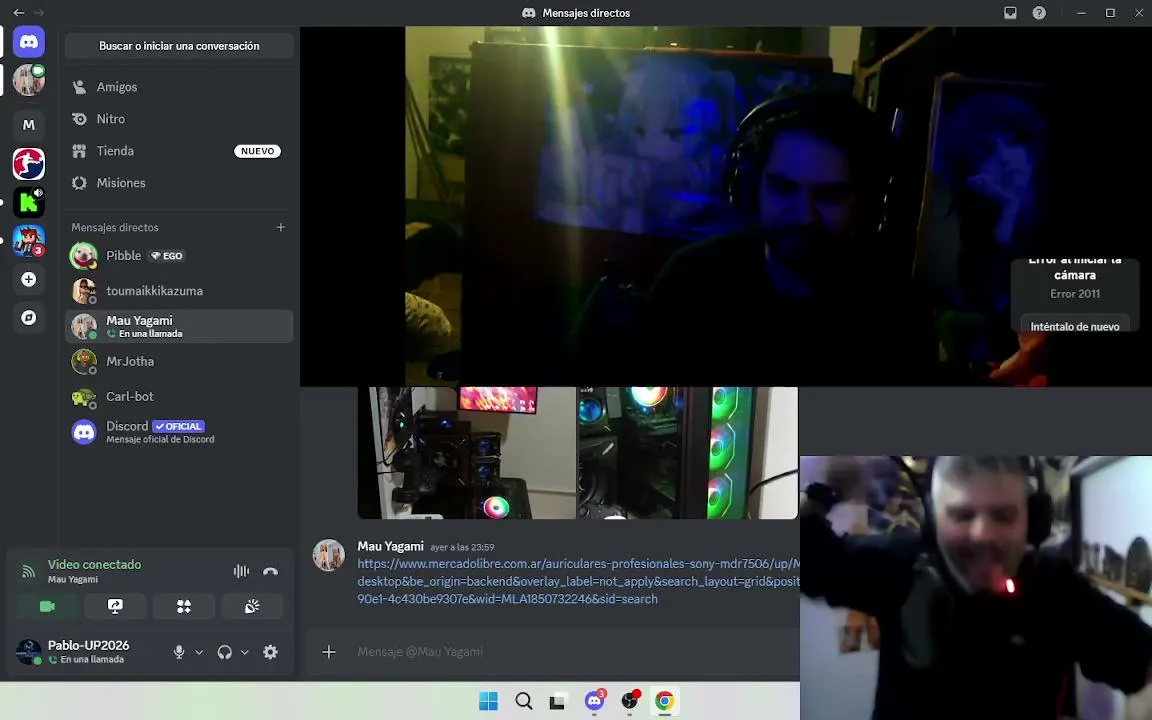The width and height of the screenshot is (1152, 720).
Task: Open Discover servers compass icon
Action: (29, 317)
